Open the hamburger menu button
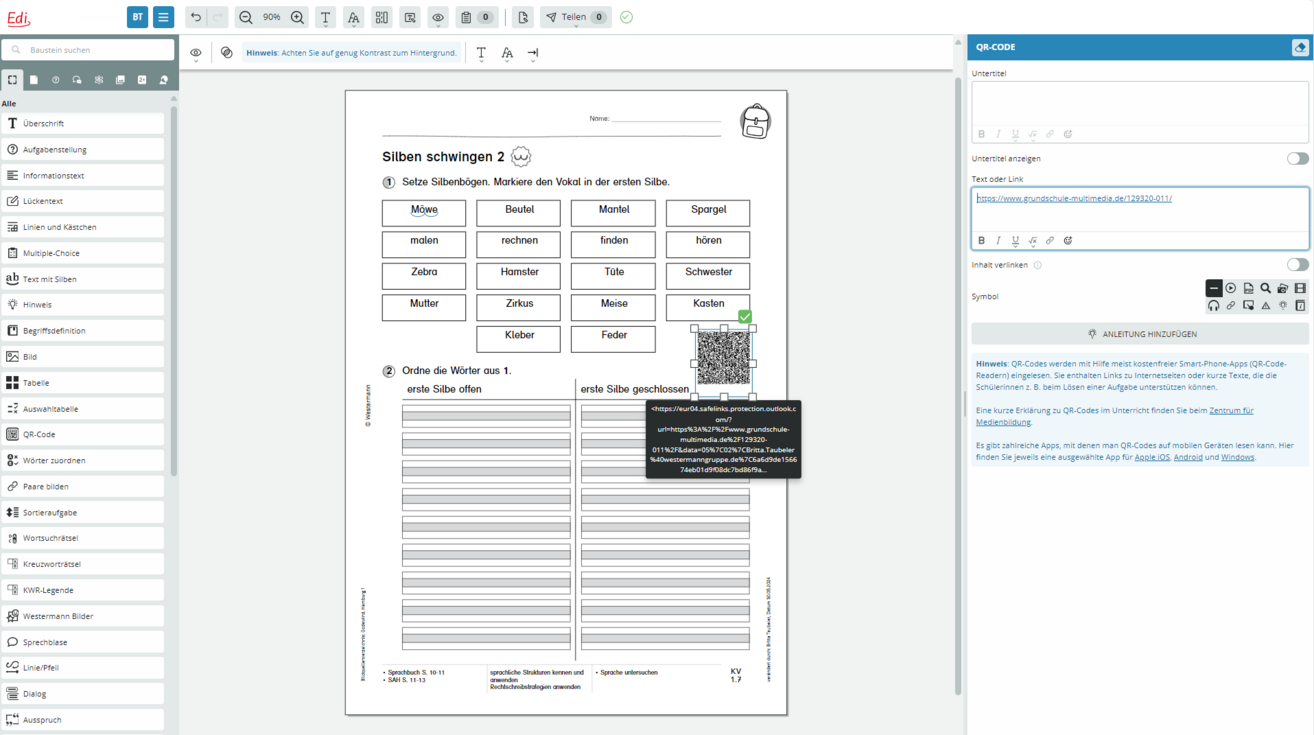This screenshot has width=1314, height=735. [163, 17]
